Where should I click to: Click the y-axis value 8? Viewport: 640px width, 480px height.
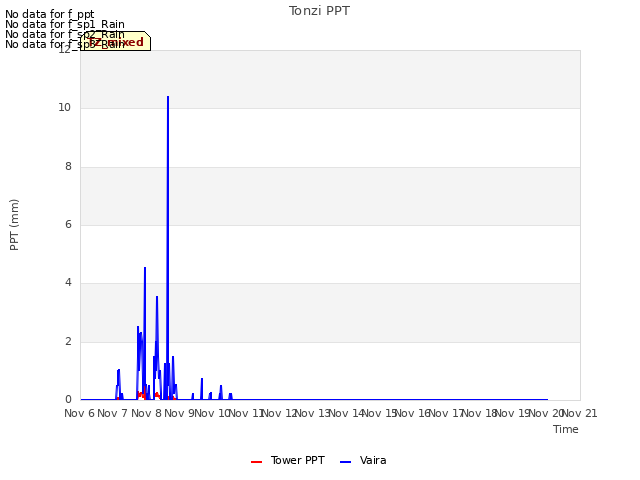68,166
